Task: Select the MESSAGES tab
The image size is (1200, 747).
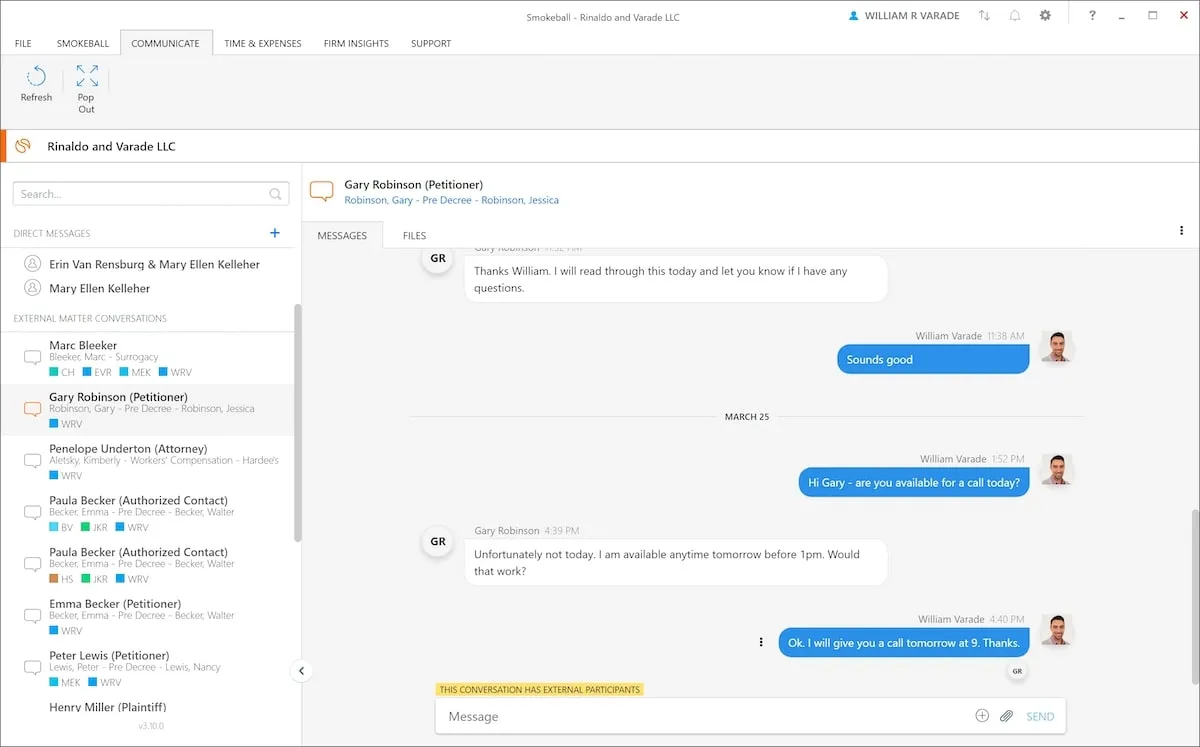Action: [342, 236]
